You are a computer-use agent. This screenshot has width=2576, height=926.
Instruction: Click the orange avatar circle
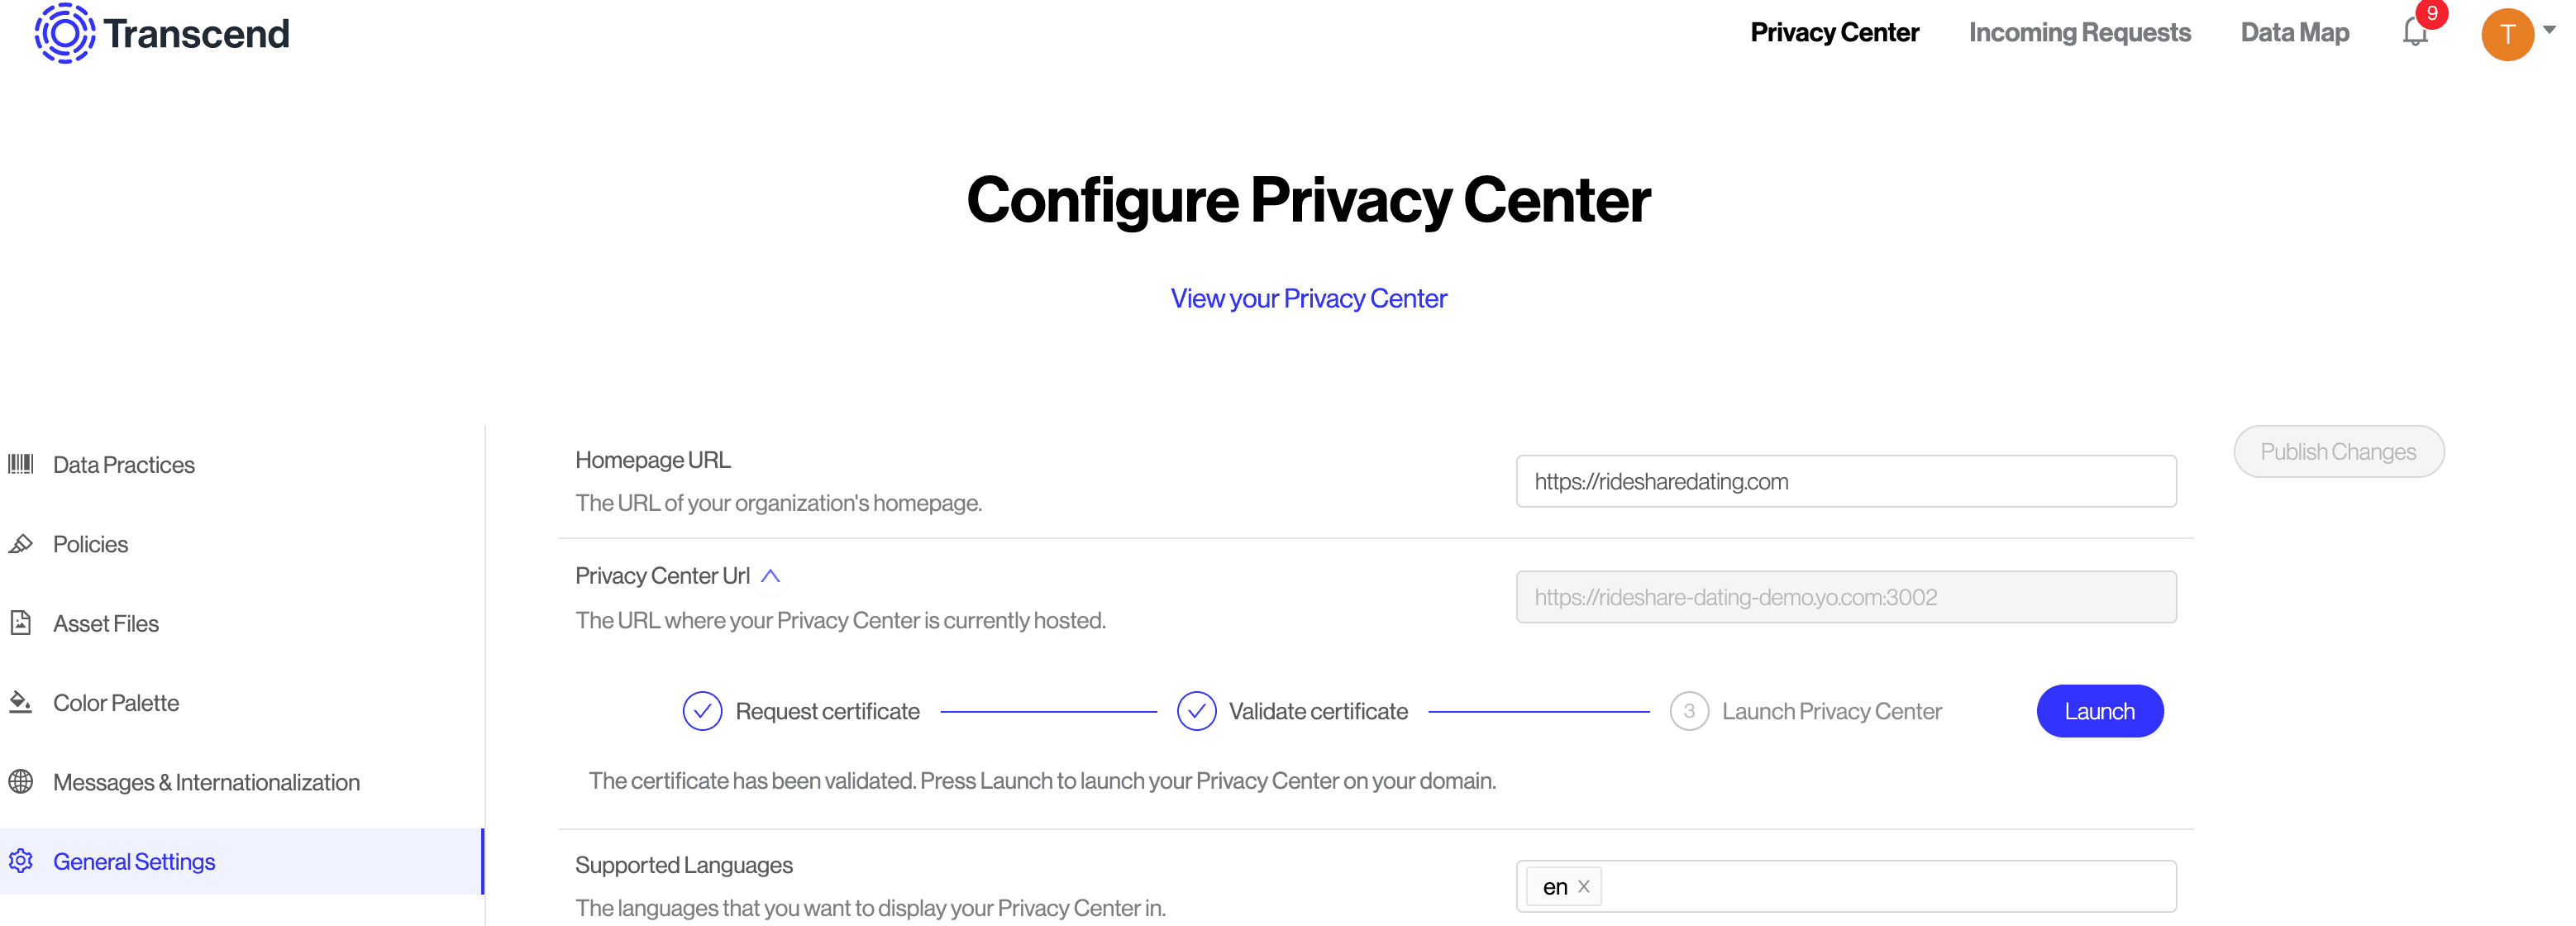2508,35
